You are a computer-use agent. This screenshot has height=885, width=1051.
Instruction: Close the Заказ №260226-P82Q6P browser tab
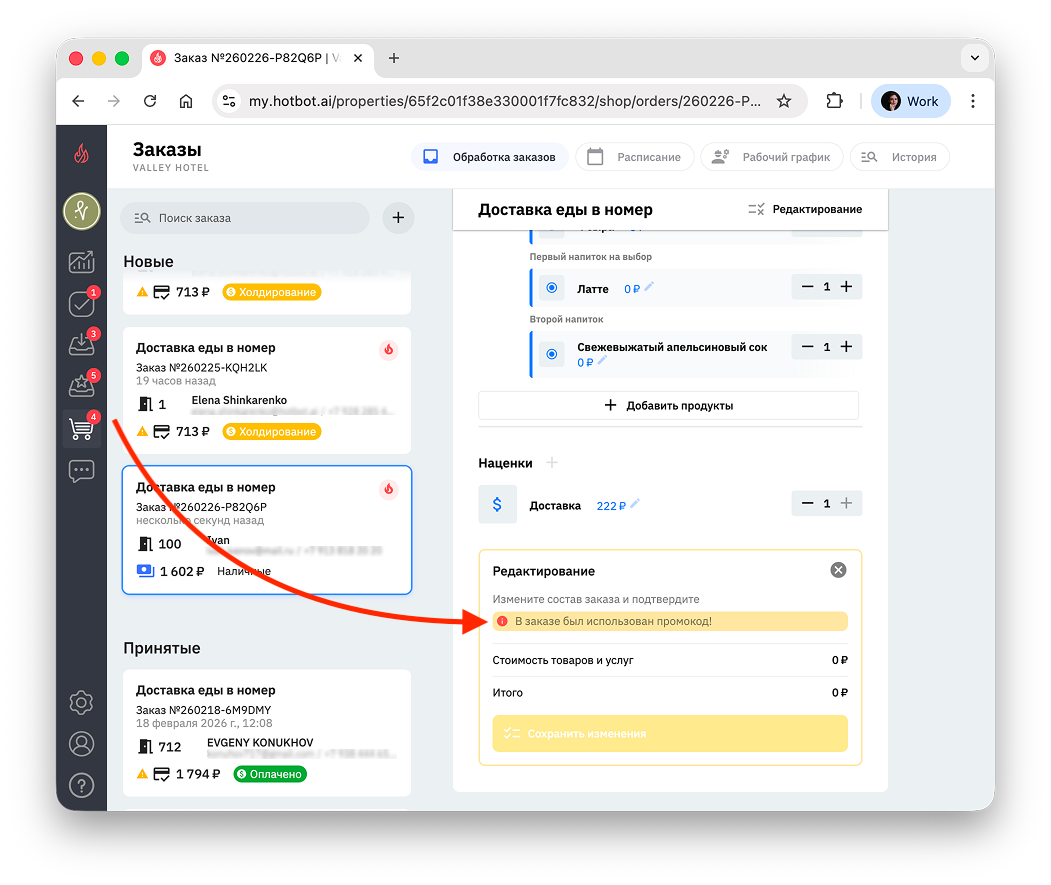(x=358, y=58)
